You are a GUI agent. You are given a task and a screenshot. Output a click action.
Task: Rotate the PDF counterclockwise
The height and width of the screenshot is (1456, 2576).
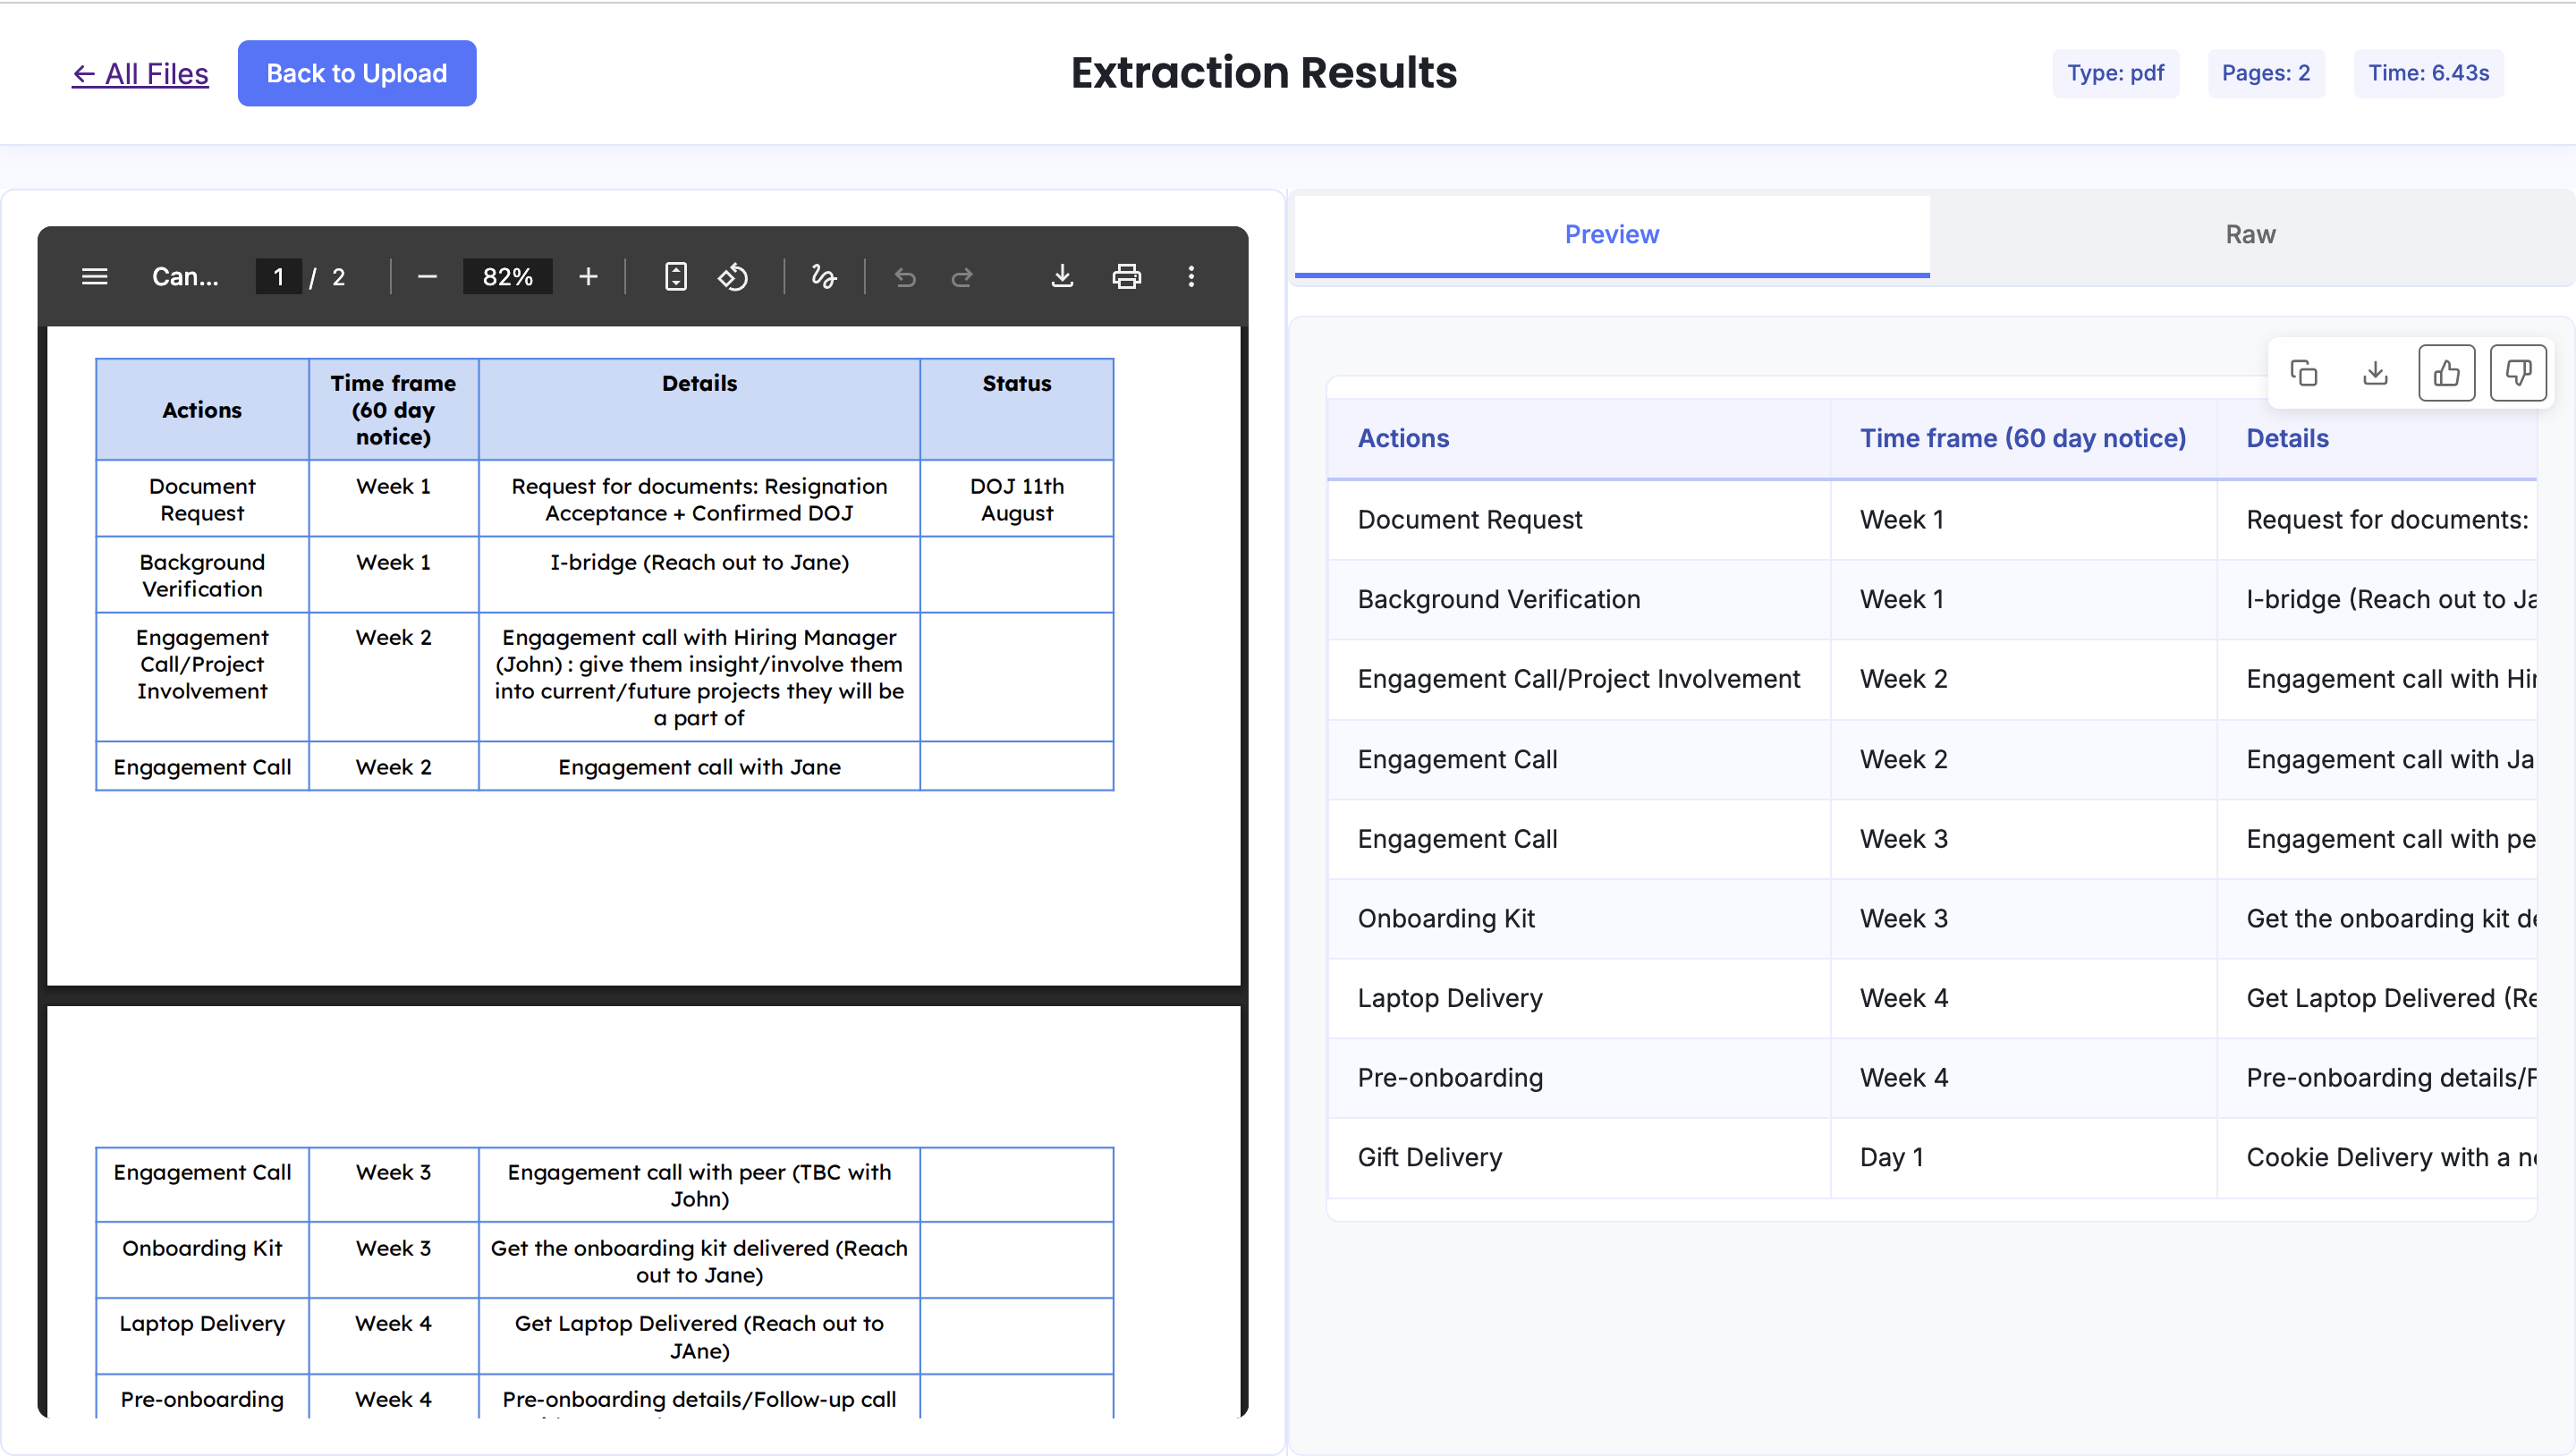pyautogui.click(x=733, y=276)
